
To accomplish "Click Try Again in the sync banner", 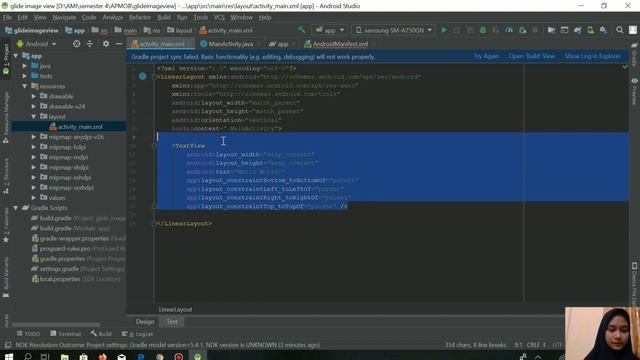I will pos(486,56).
